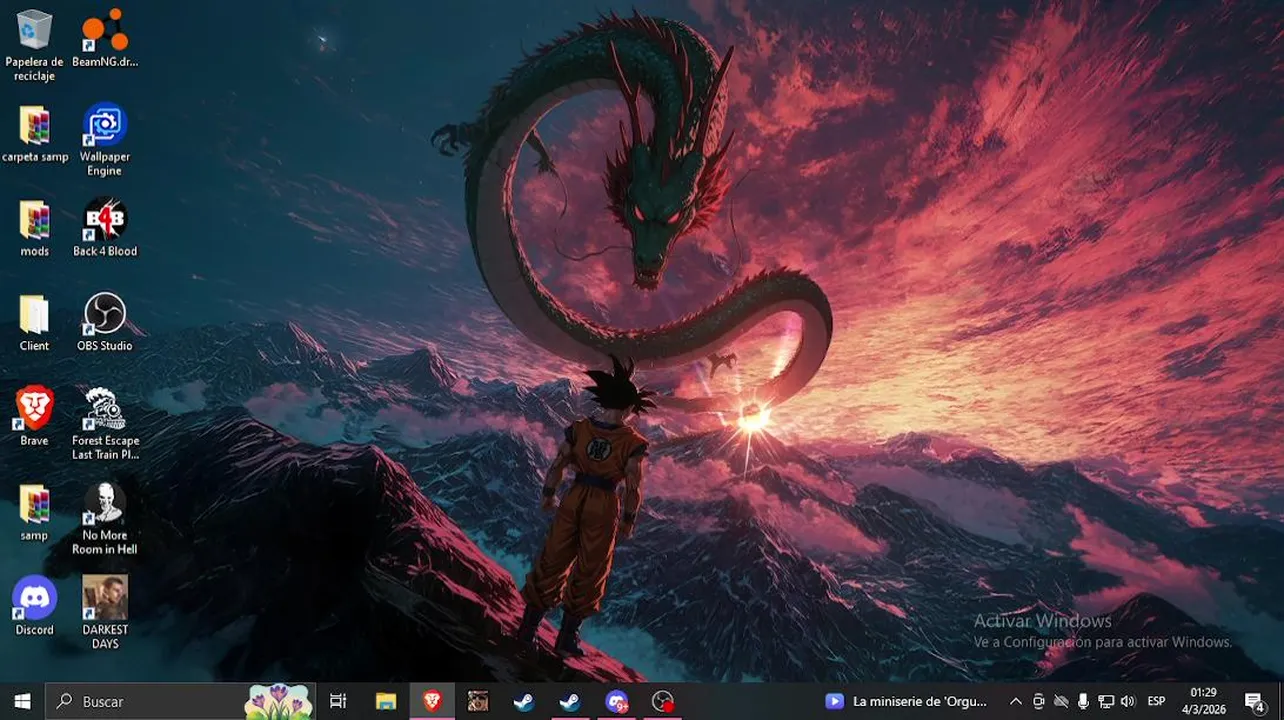The width and height of the screenshot is (1284, 720).
Task: Launch DARKEST DAYS desktop shortcut
Action: point(105,613)
